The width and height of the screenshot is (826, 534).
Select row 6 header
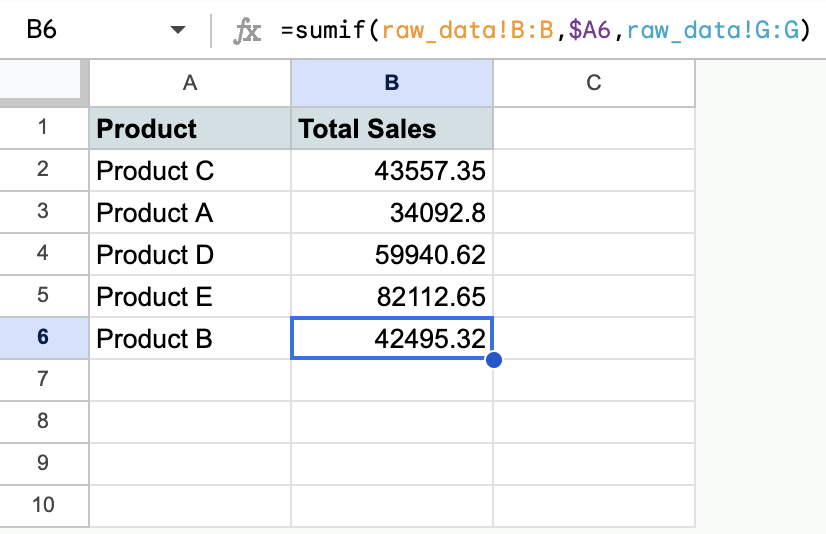point(43,338)
